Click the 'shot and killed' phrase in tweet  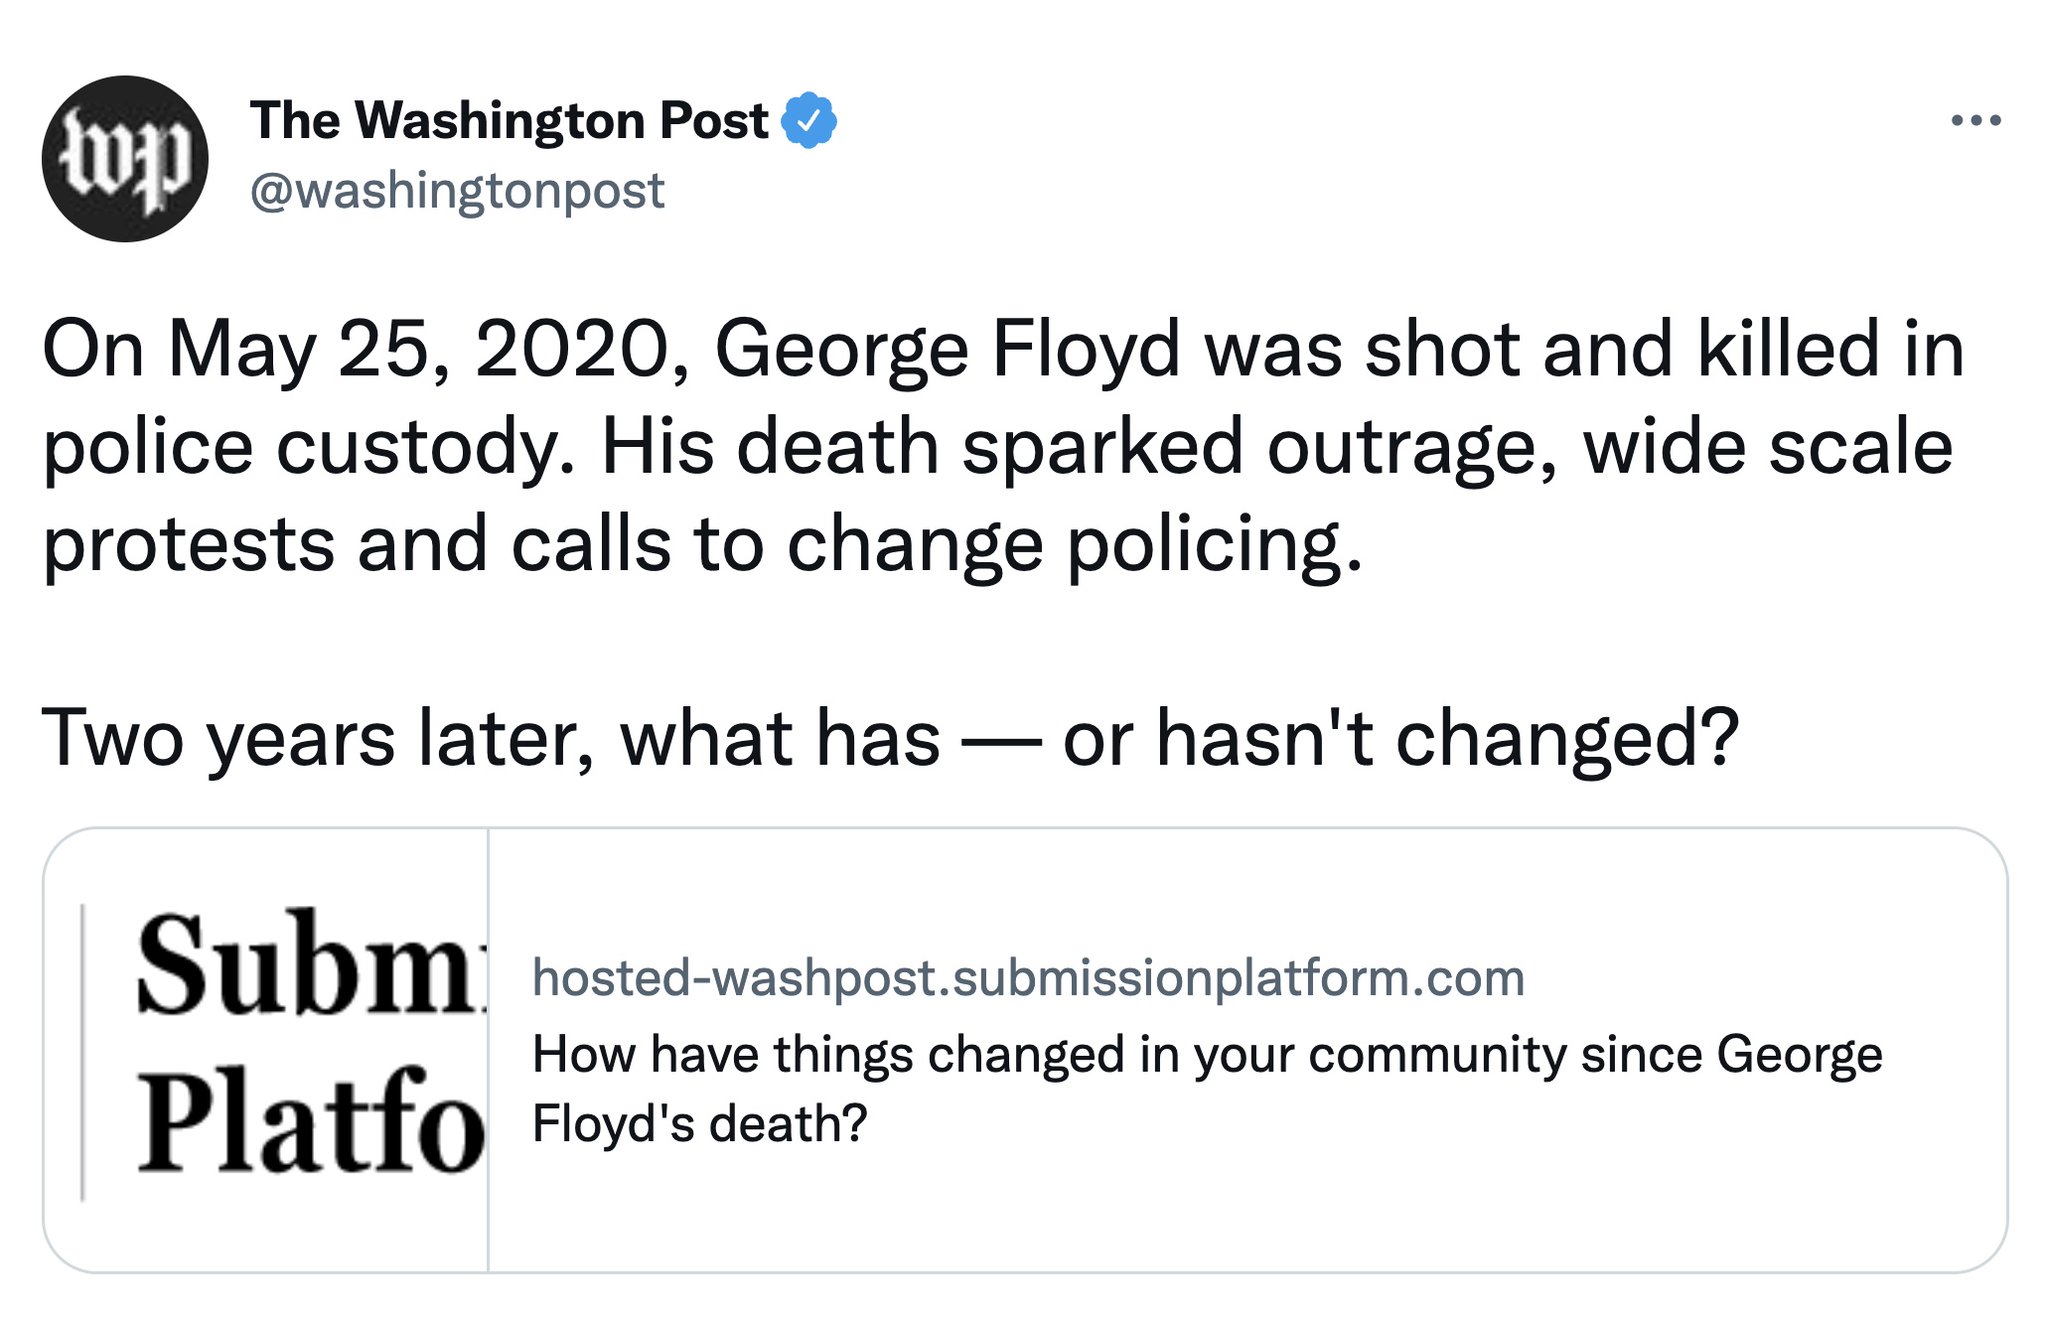click(1623, 349)
